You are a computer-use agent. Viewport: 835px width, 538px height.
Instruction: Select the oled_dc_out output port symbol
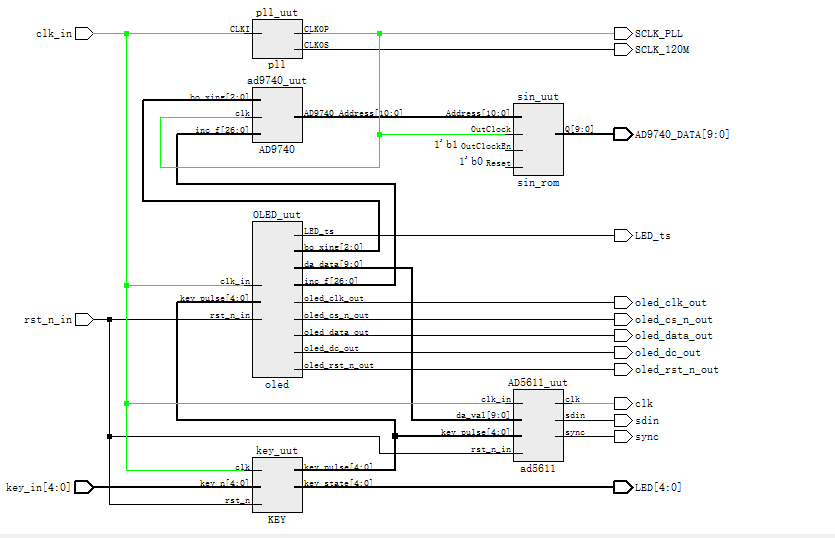pos(623,353)
